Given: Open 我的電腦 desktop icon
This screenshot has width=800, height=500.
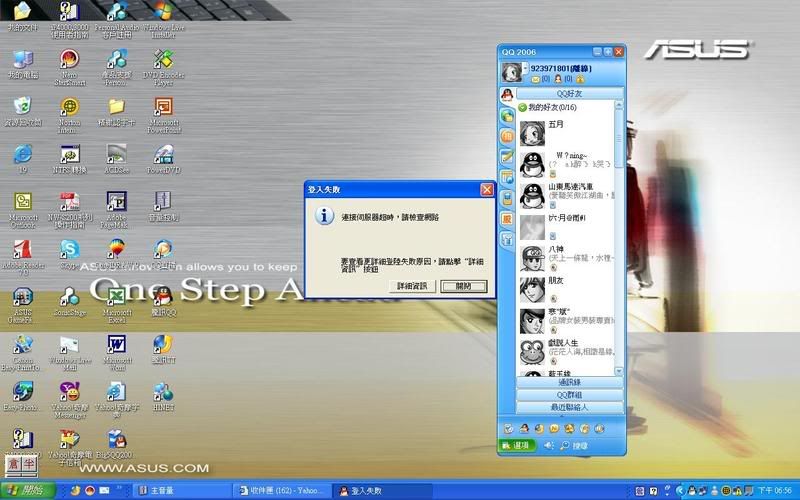Looking at the screenshot, I should click(22, 64).
